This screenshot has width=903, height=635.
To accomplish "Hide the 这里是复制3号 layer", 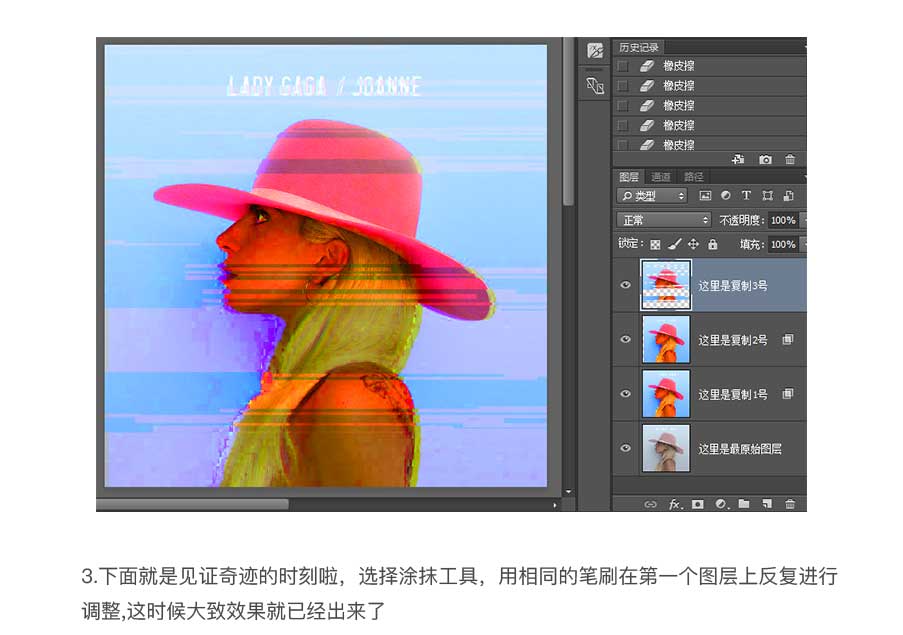I will [625, 285].
